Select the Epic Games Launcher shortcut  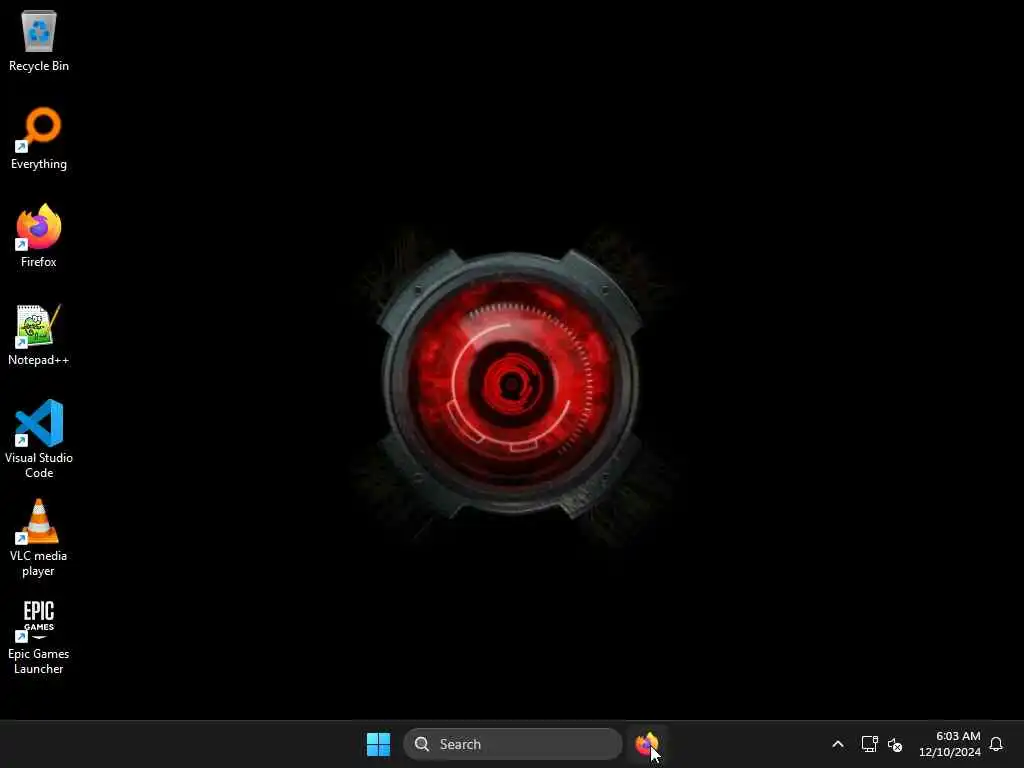pyautogui.click(x=39, y=637)
